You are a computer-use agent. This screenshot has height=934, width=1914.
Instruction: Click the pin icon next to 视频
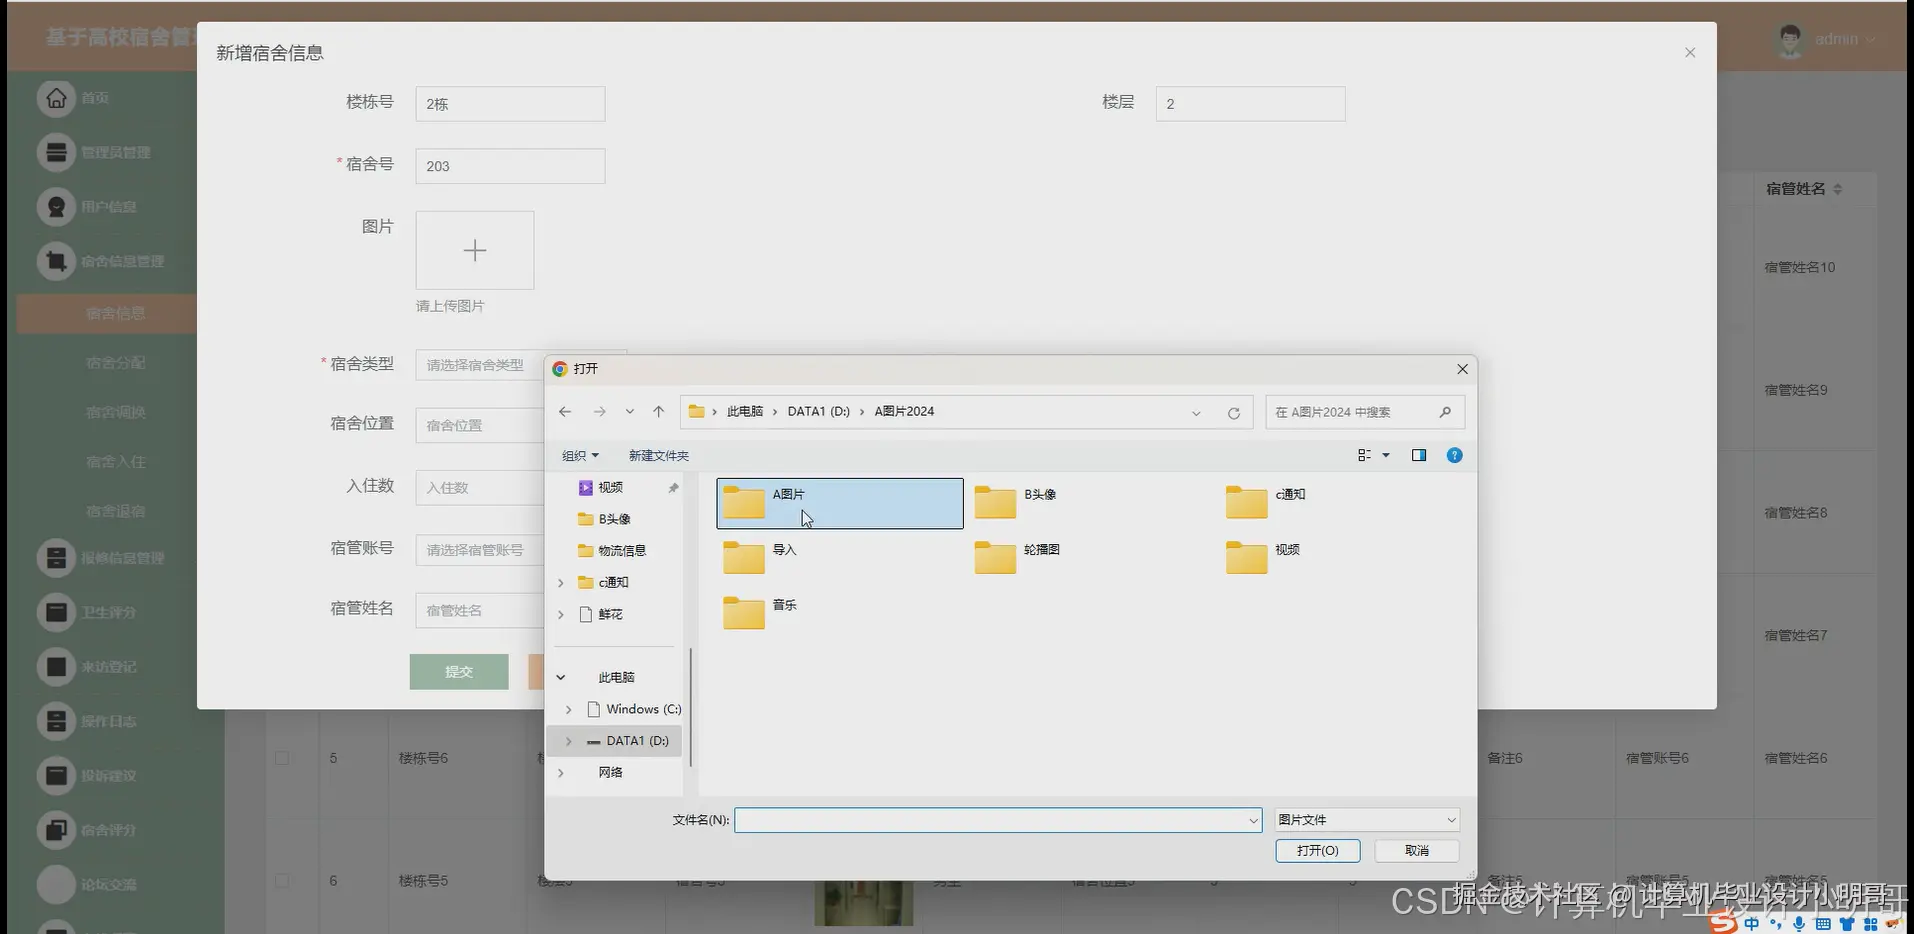click(673, 488)
